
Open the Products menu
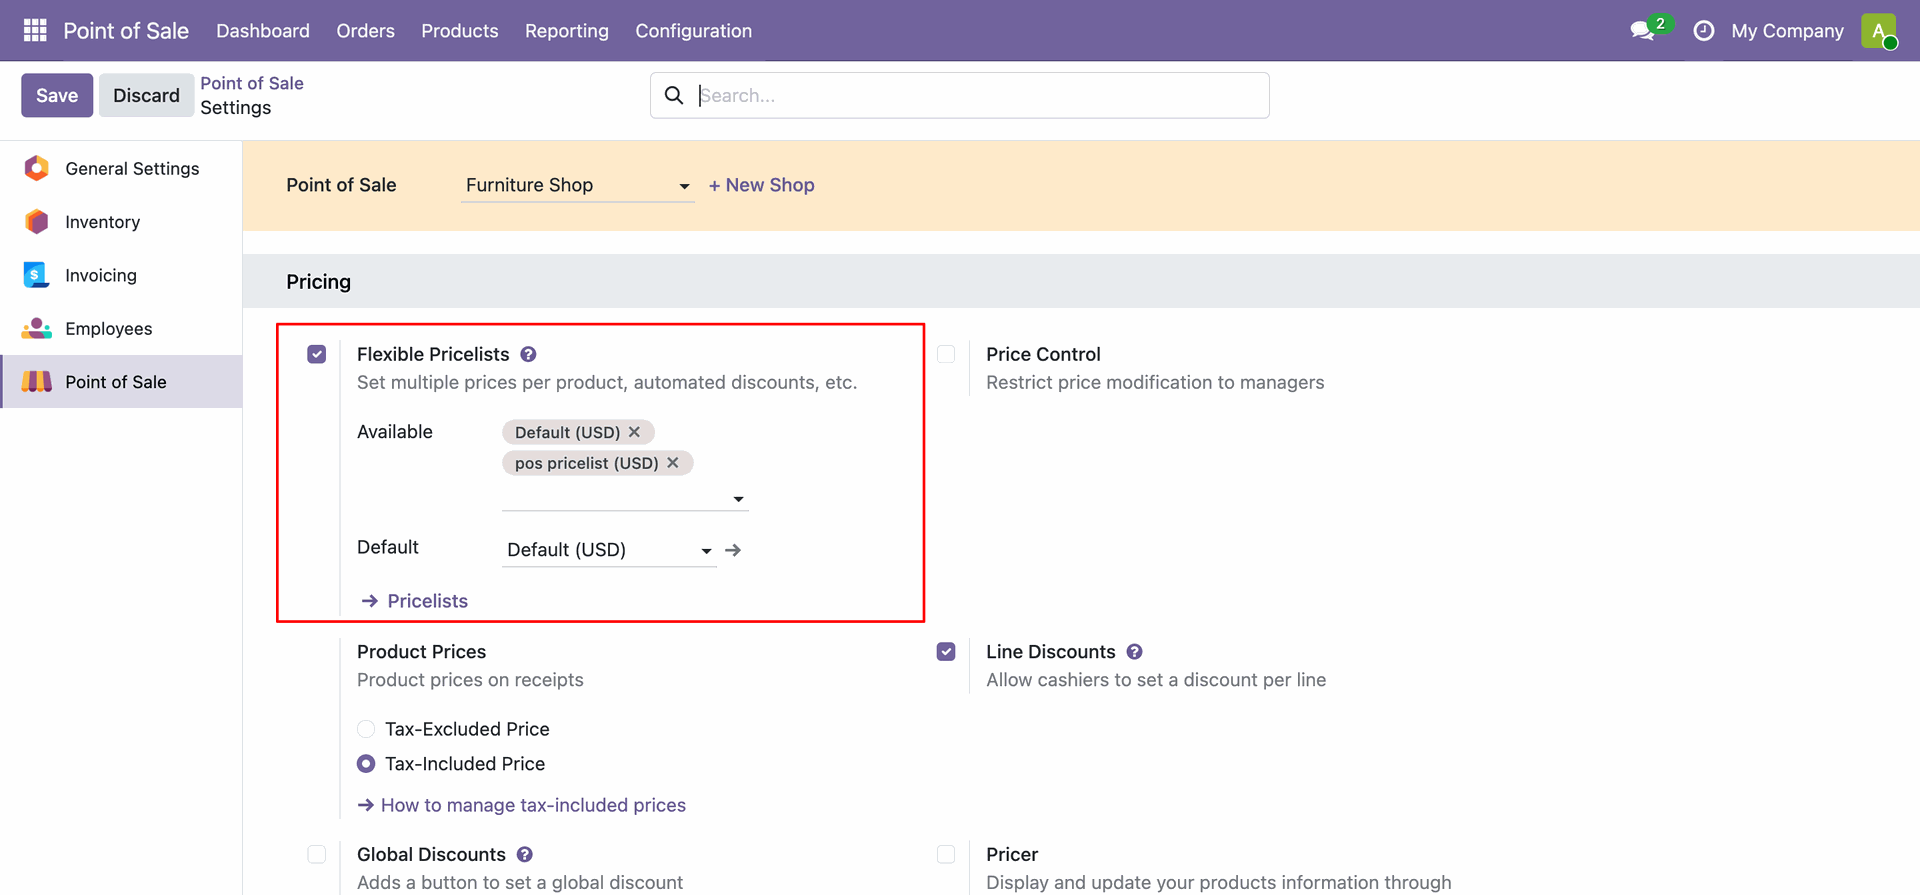[460, 31]
